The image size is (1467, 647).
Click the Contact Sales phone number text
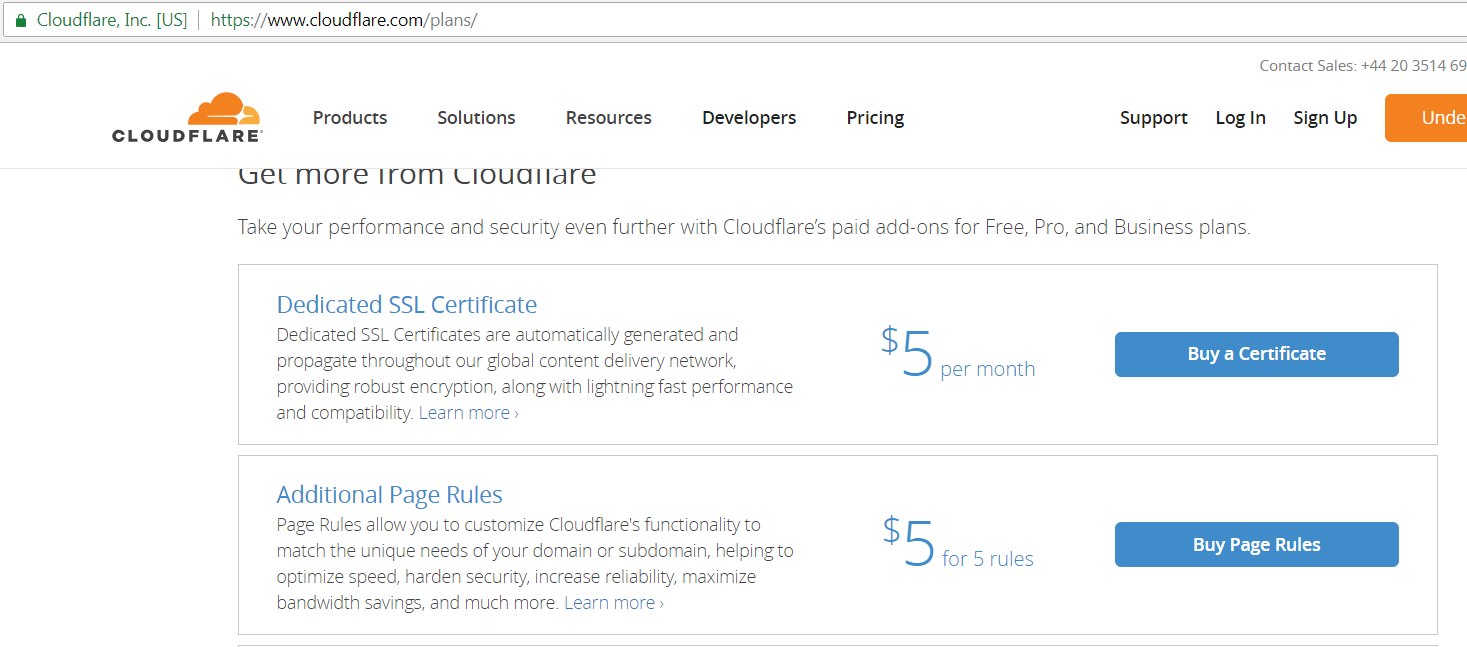click(x=1363, y=66)
